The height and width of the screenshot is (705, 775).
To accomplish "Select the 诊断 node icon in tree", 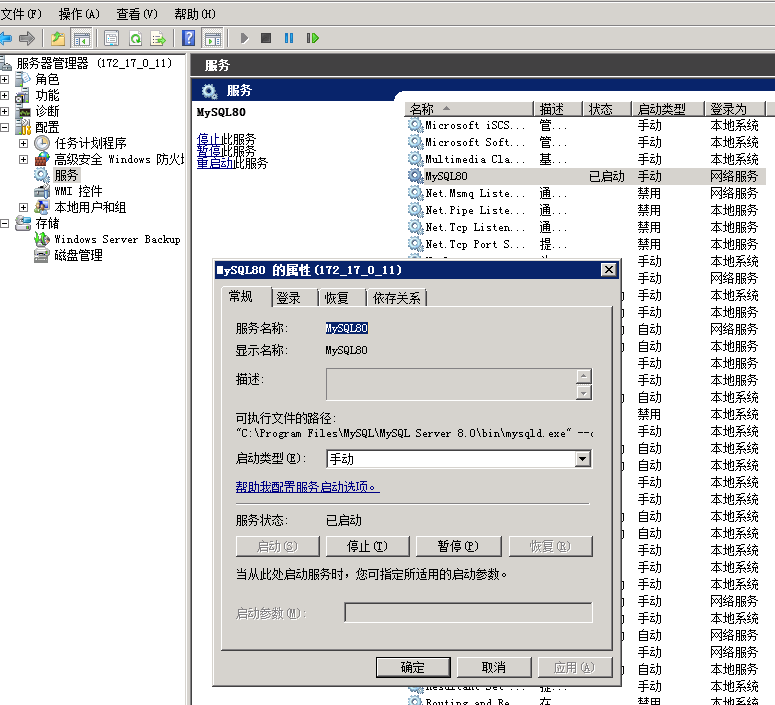I will pos(23,112).
